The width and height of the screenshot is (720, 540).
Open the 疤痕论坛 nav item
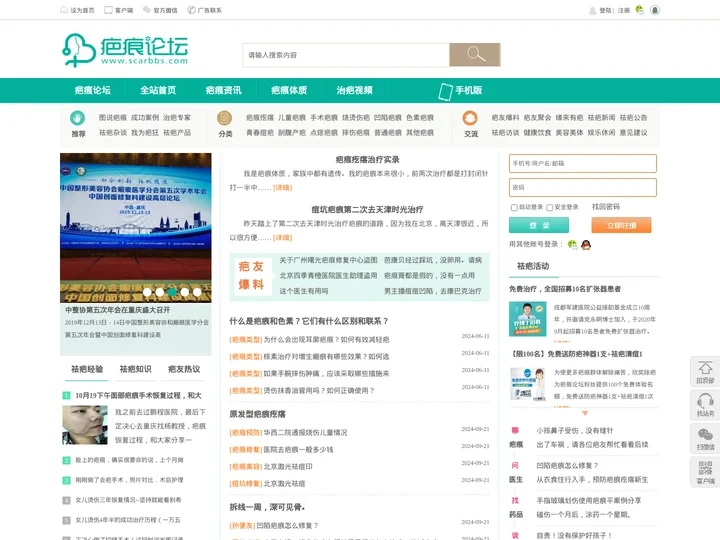pos(93,90)
